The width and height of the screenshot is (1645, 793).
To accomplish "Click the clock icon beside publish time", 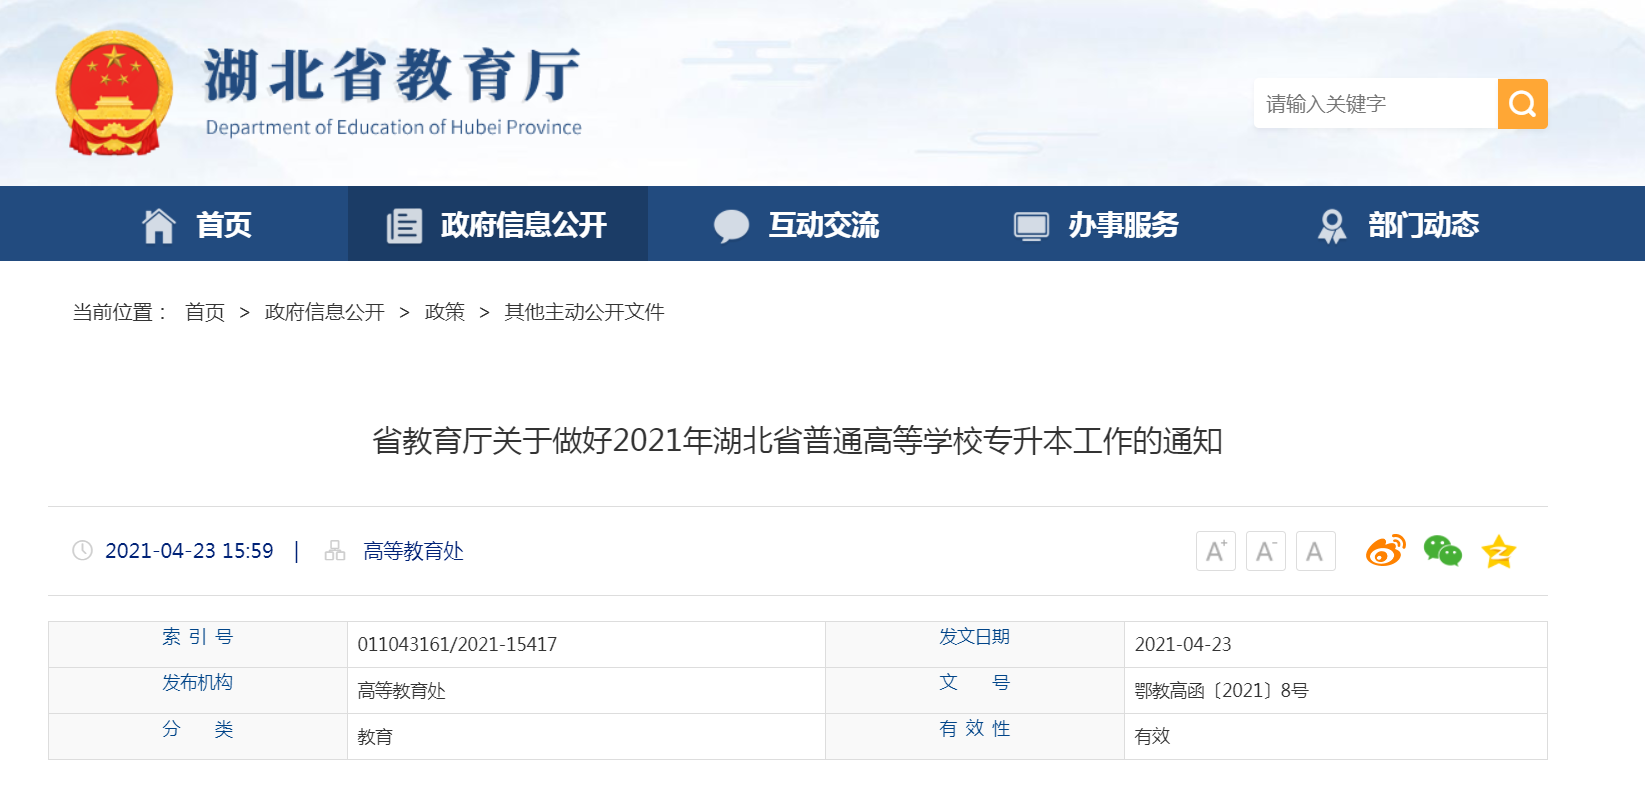I will pos(82,551).
